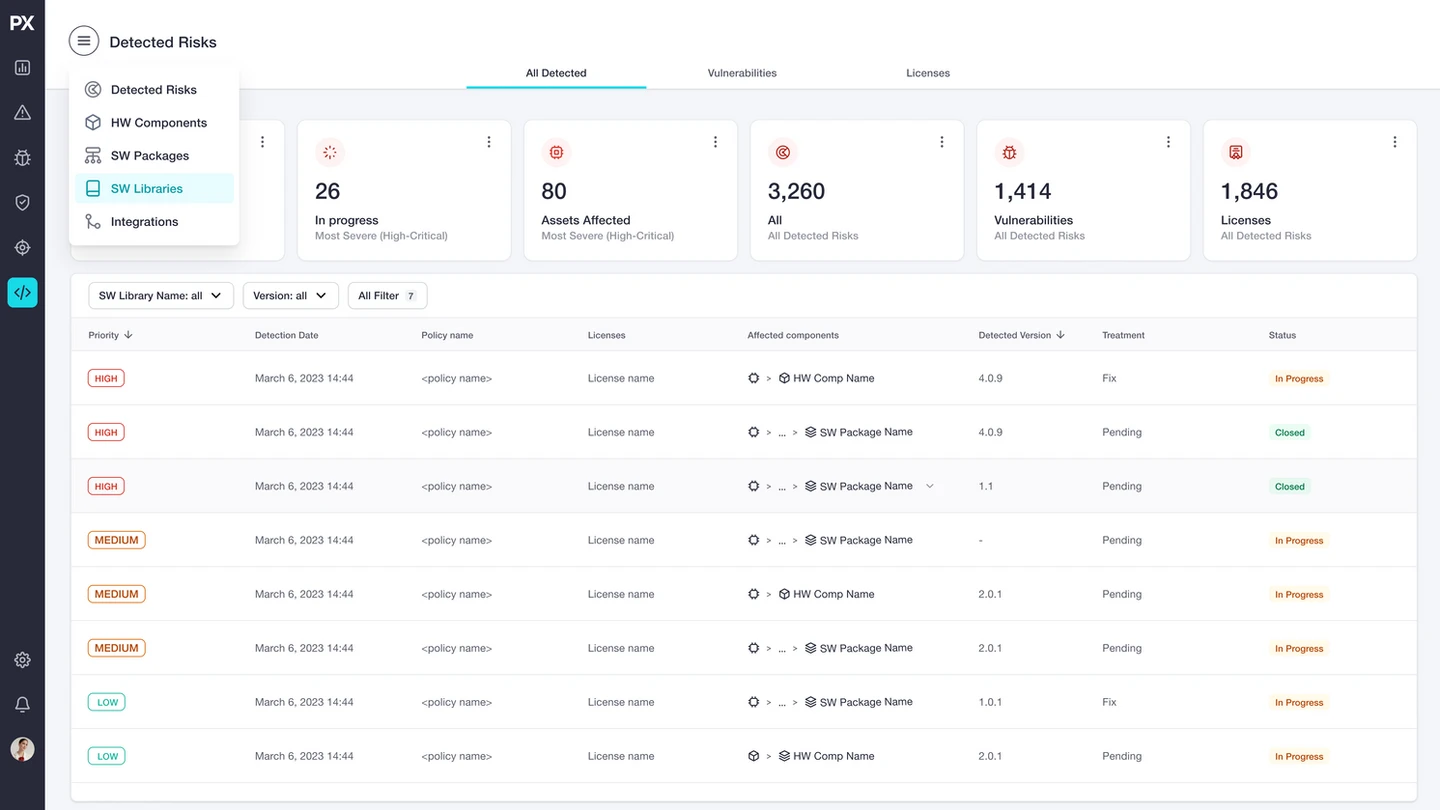Open options menu on Vulnerabilities card

[1168, 142]
